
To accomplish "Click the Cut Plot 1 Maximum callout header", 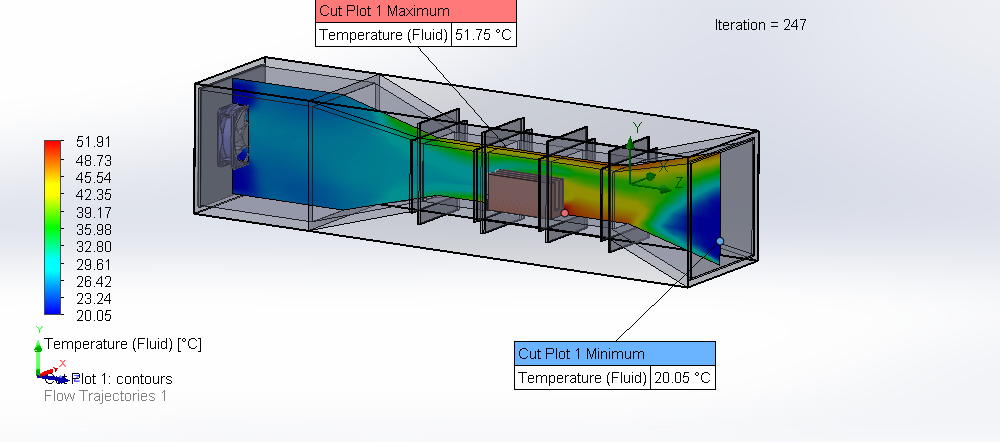I will click(416, 11).
